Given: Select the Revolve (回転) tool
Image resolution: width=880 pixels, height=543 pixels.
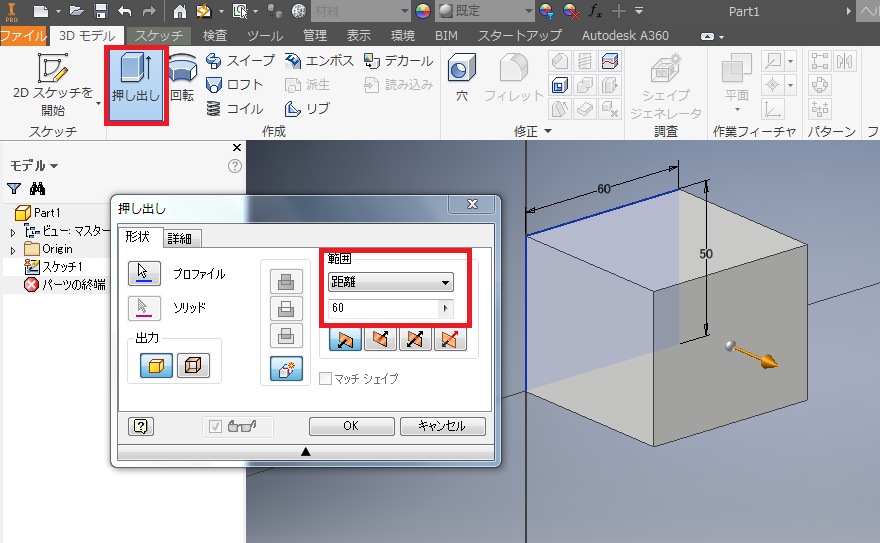Looking at the screenshot, I should 182,79.
